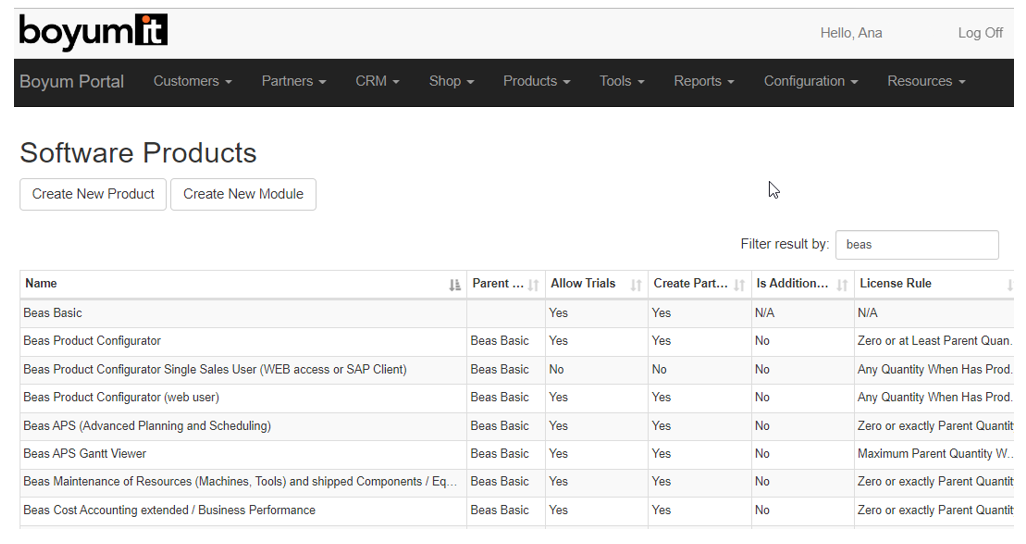
Task: Open the Shop menu
Action: pyautogui.click(x=451, y=82)
